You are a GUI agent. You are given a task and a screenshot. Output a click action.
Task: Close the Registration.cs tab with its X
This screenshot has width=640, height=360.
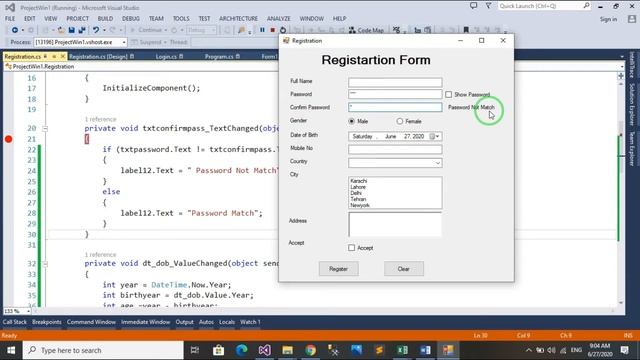63,56
